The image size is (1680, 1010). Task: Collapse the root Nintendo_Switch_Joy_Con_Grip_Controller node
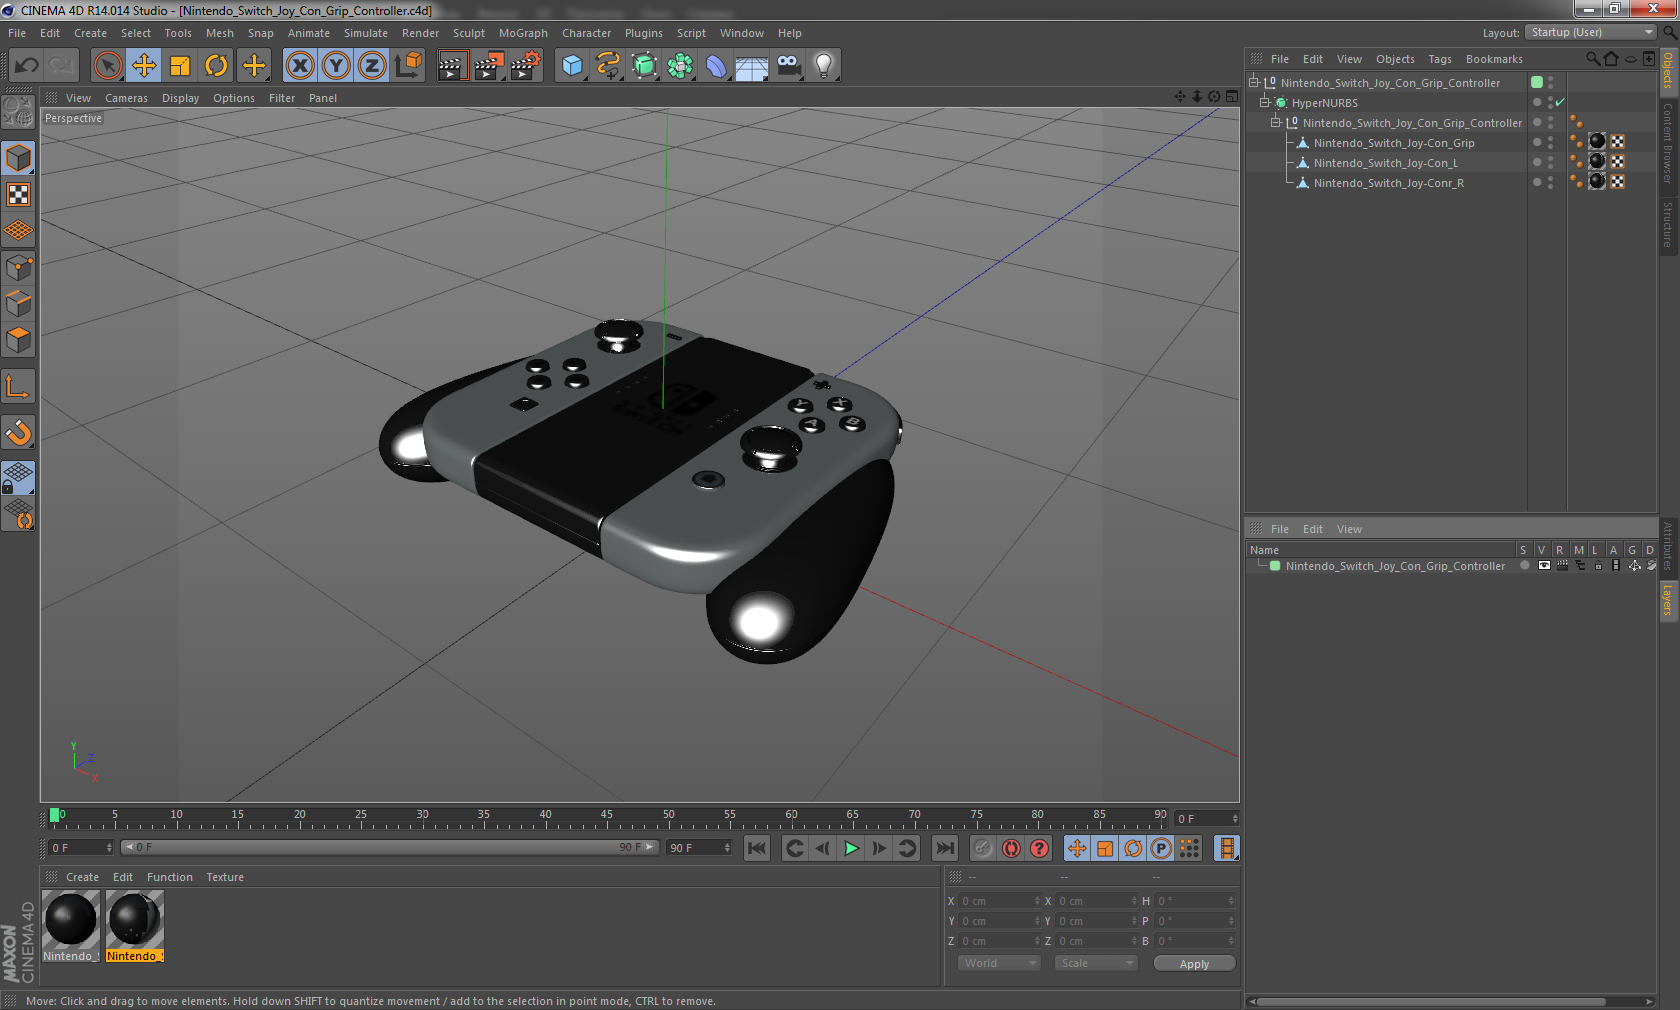point(1253,82)
